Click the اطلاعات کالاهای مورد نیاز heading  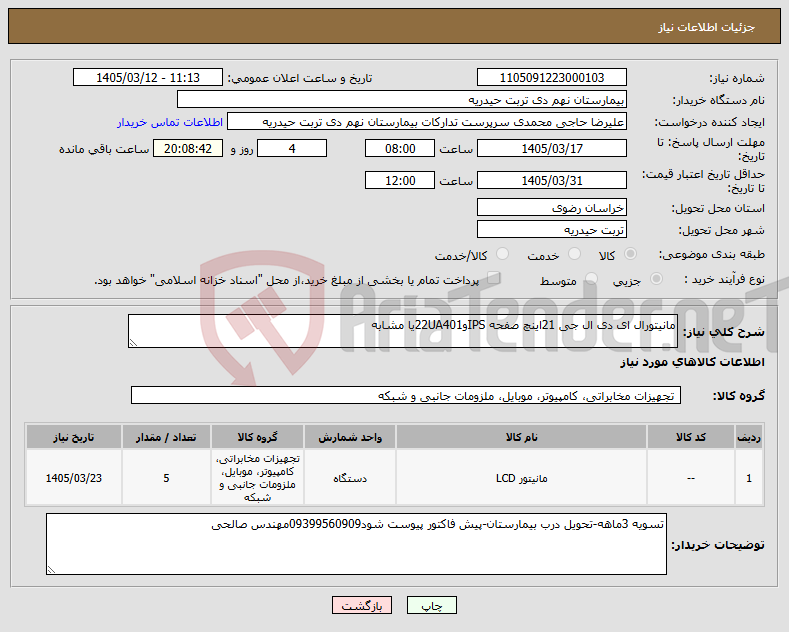coord(692,362)
